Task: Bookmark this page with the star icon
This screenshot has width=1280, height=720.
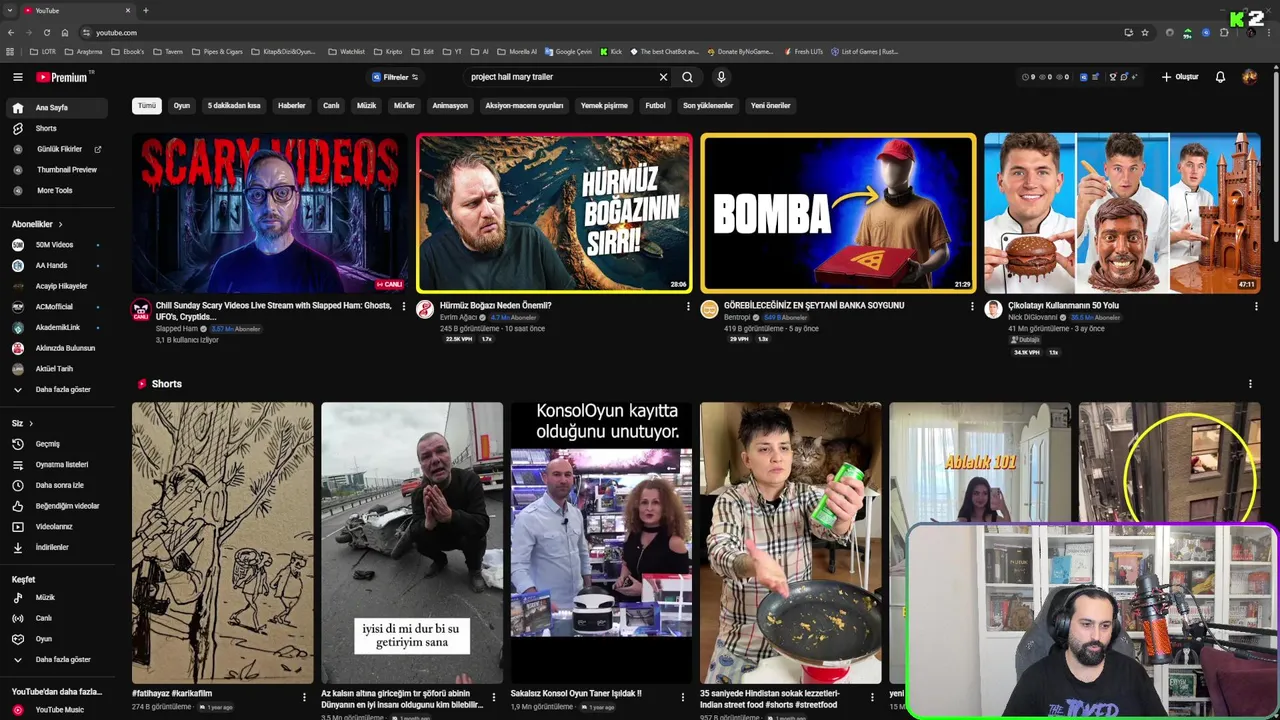Action: [1145, 32]
